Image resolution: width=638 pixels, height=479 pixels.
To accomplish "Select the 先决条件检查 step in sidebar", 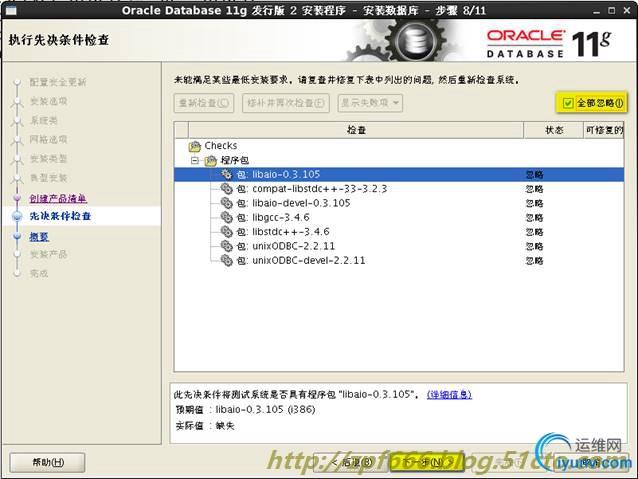I will click(x=60, y=216).
